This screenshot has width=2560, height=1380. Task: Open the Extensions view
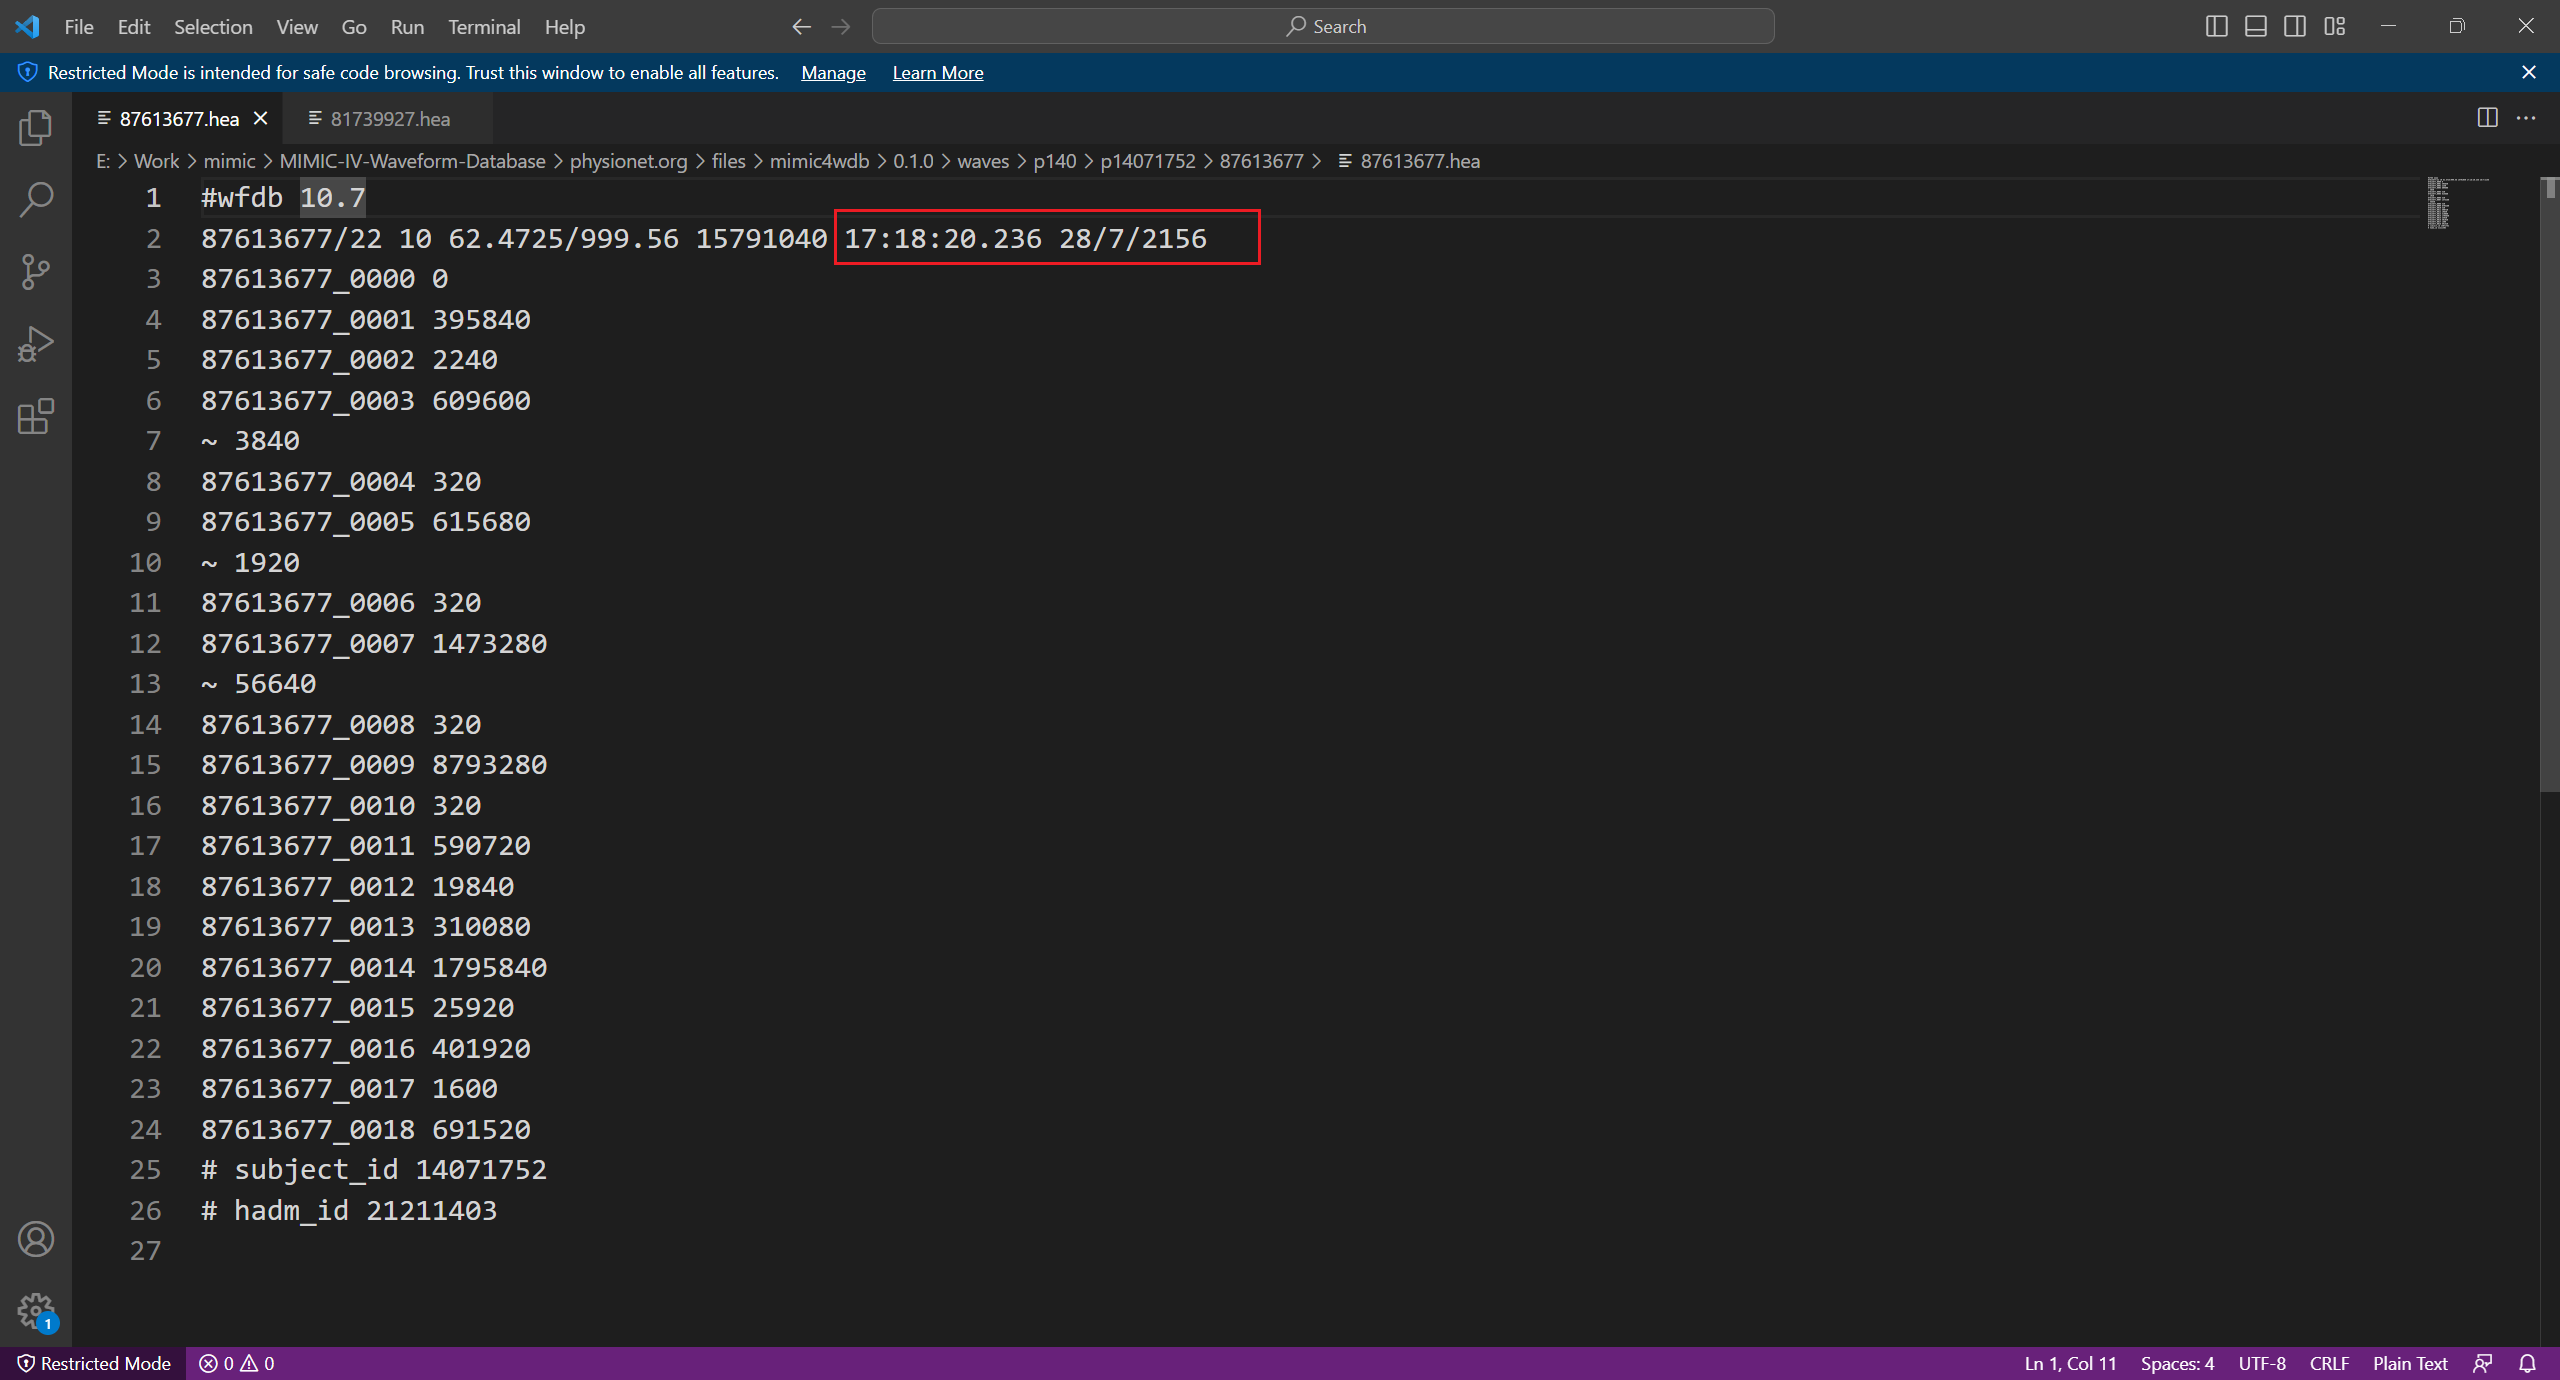[36, 416]
